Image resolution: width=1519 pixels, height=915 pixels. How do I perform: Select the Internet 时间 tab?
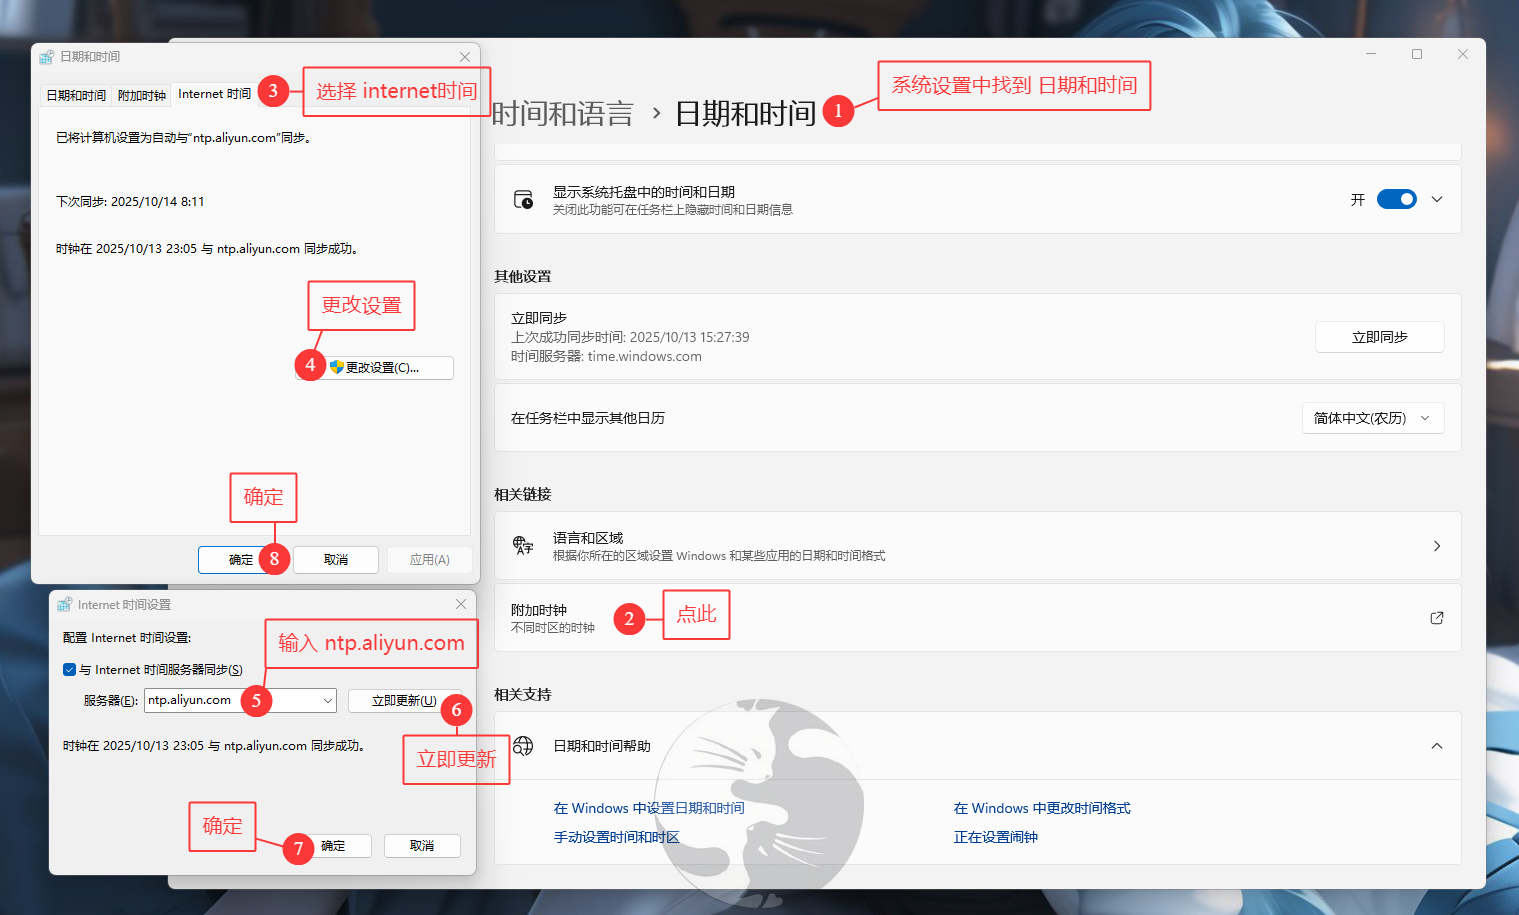click(x=213, y=94)
